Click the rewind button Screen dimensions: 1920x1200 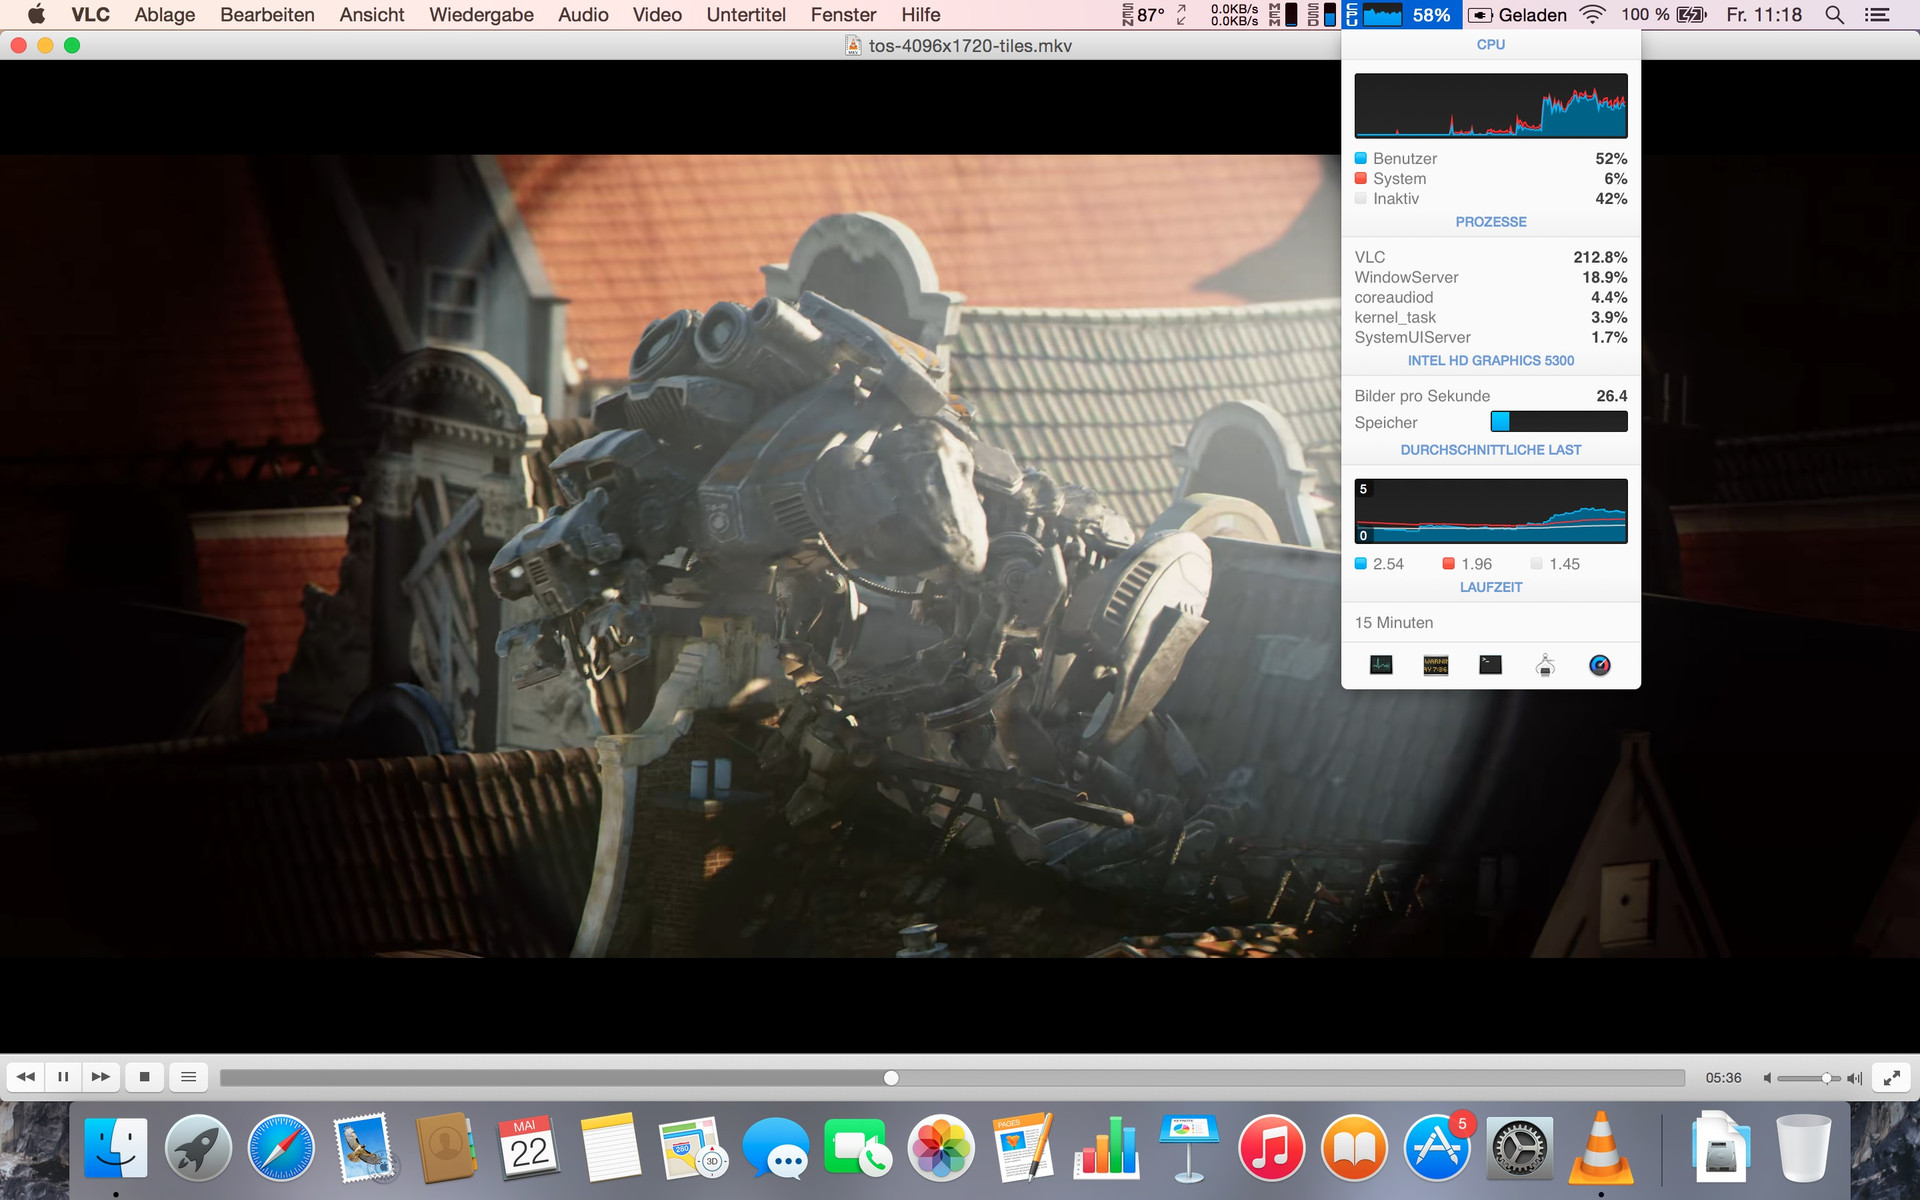tap(26, 1077)
